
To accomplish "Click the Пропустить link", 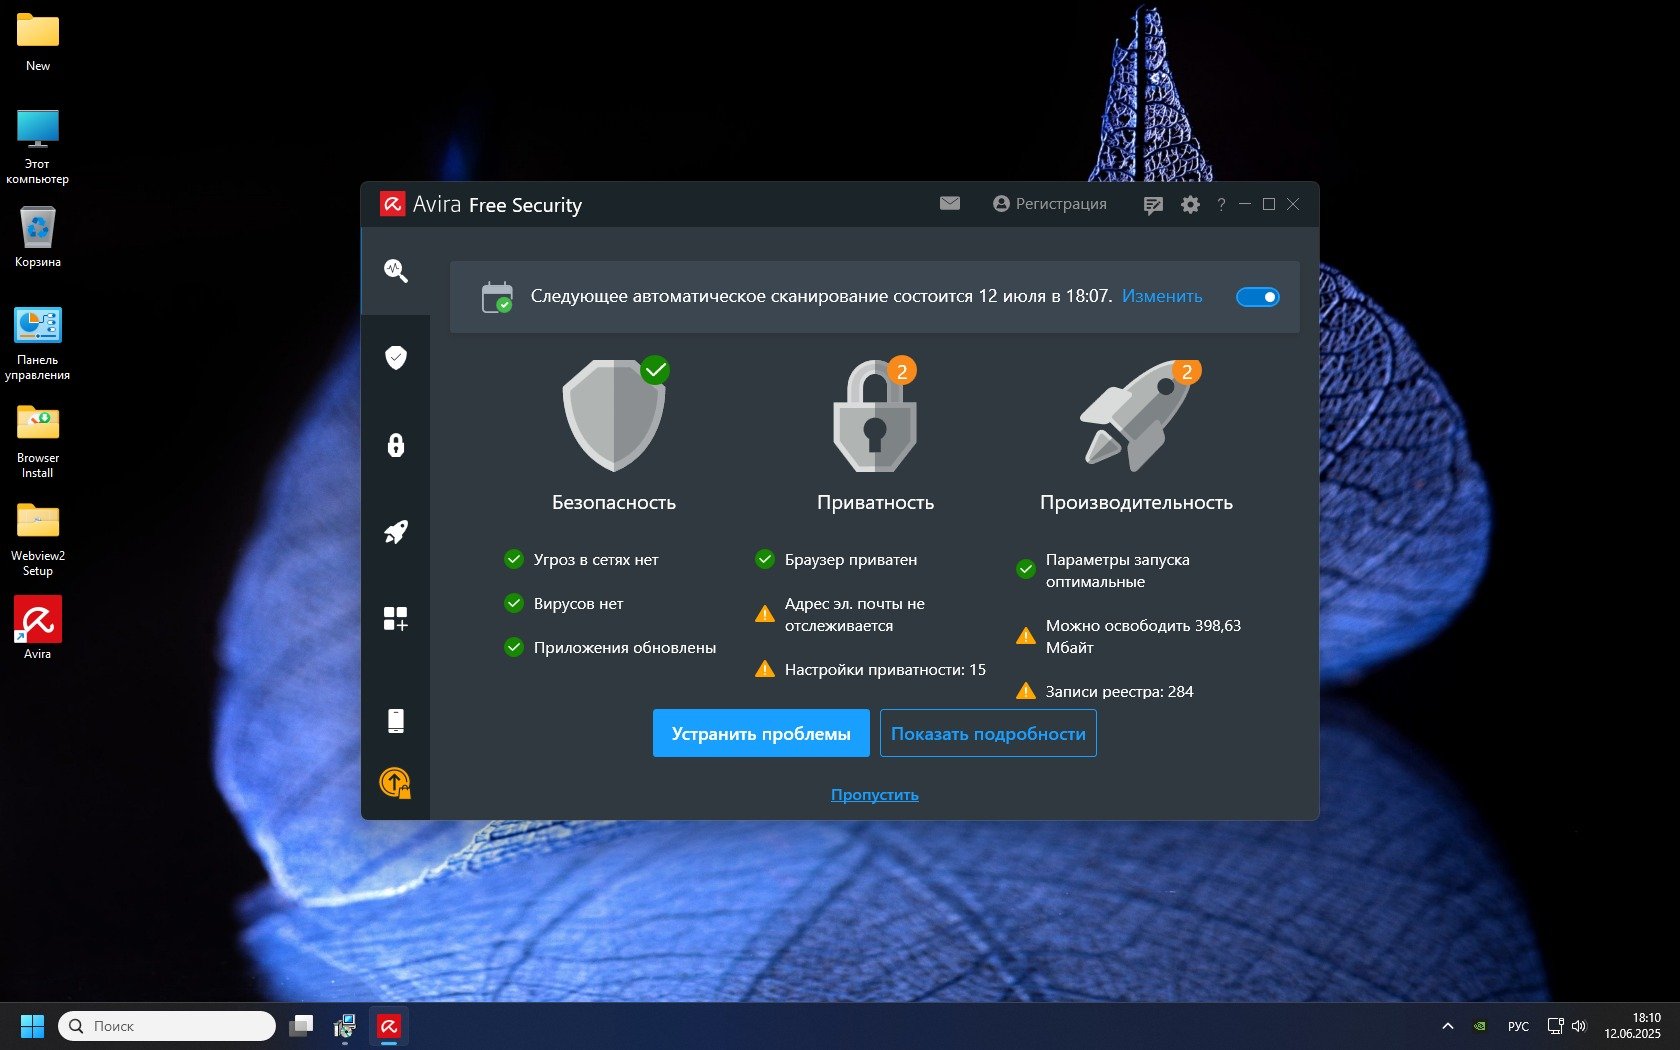I will click(874, 795).
